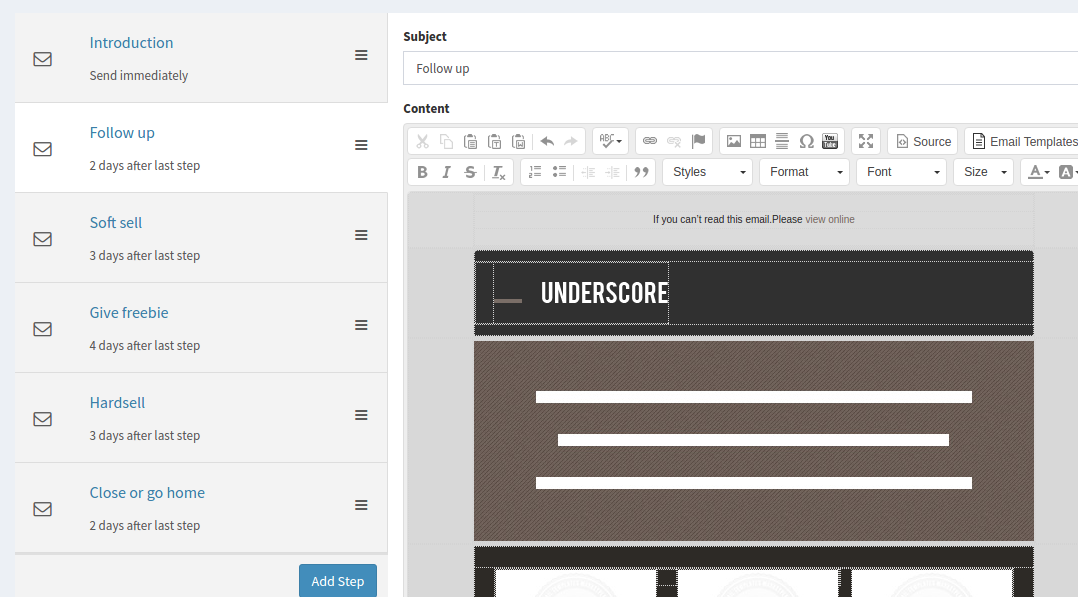Viewport: 1078px width, 597px height.
Task: Toggle bold formatting in editor toolbar
Action: pyautogui.click(x=422, y=172)
